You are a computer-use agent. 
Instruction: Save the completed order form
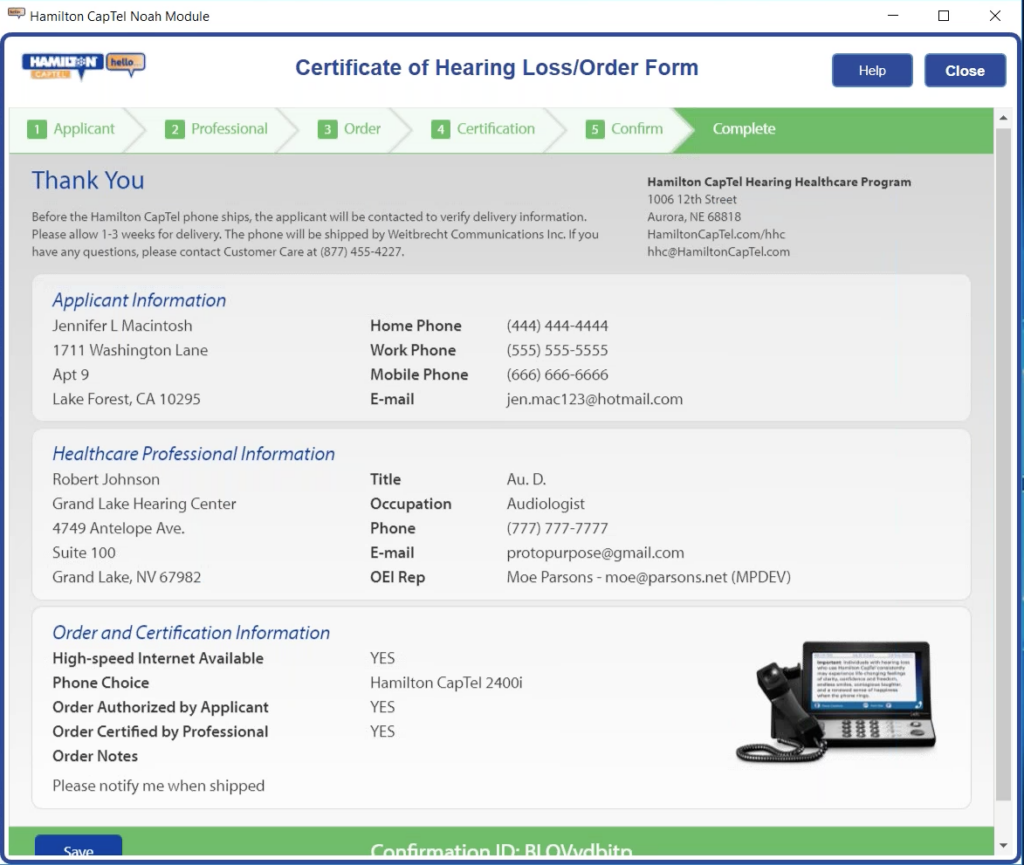click(x=78, y=846)
